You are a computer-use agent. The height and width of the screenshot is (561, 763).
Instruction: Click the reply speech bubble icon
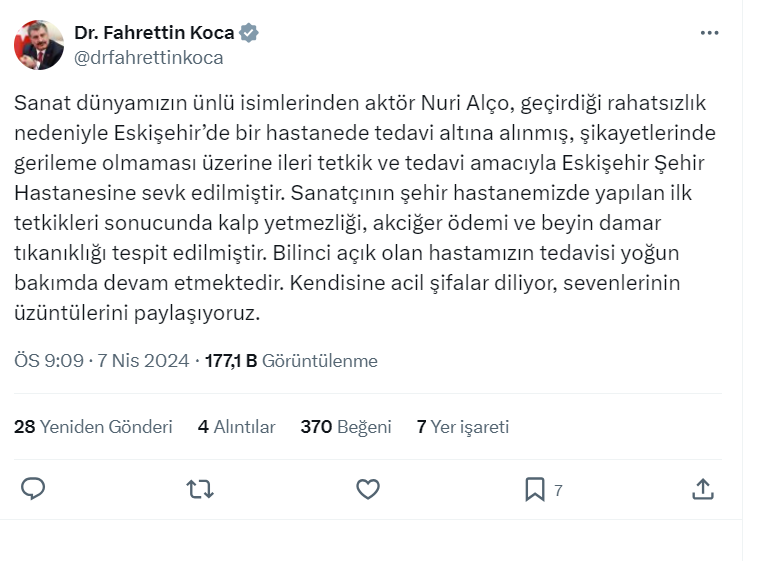pos(33,489)
